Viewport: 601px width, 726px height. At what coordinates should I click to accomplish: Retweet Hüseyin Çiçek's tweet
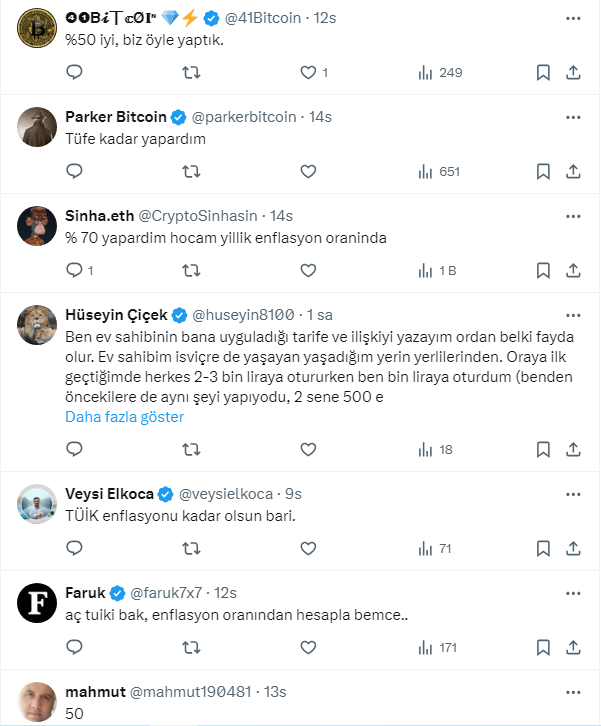tap(191, 449)
